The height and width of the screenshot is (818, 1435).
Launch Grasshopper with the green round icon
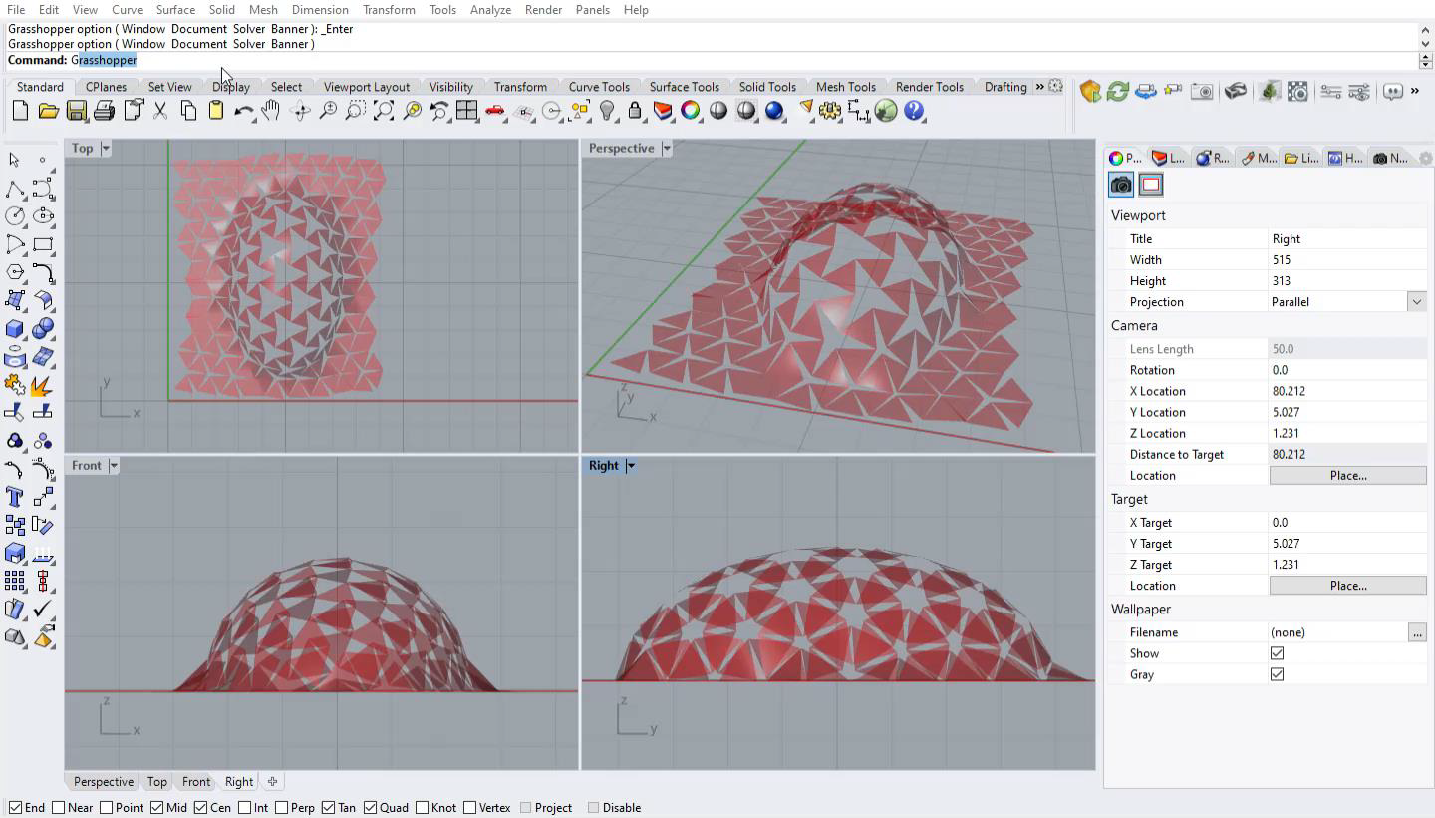point(886,111)
